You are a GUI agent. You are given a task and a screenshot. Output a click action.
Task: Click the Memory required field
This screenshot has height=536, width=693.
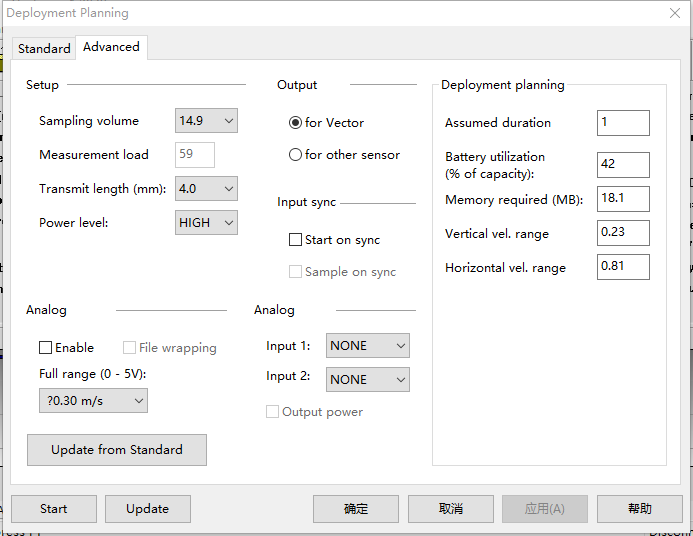623,199
